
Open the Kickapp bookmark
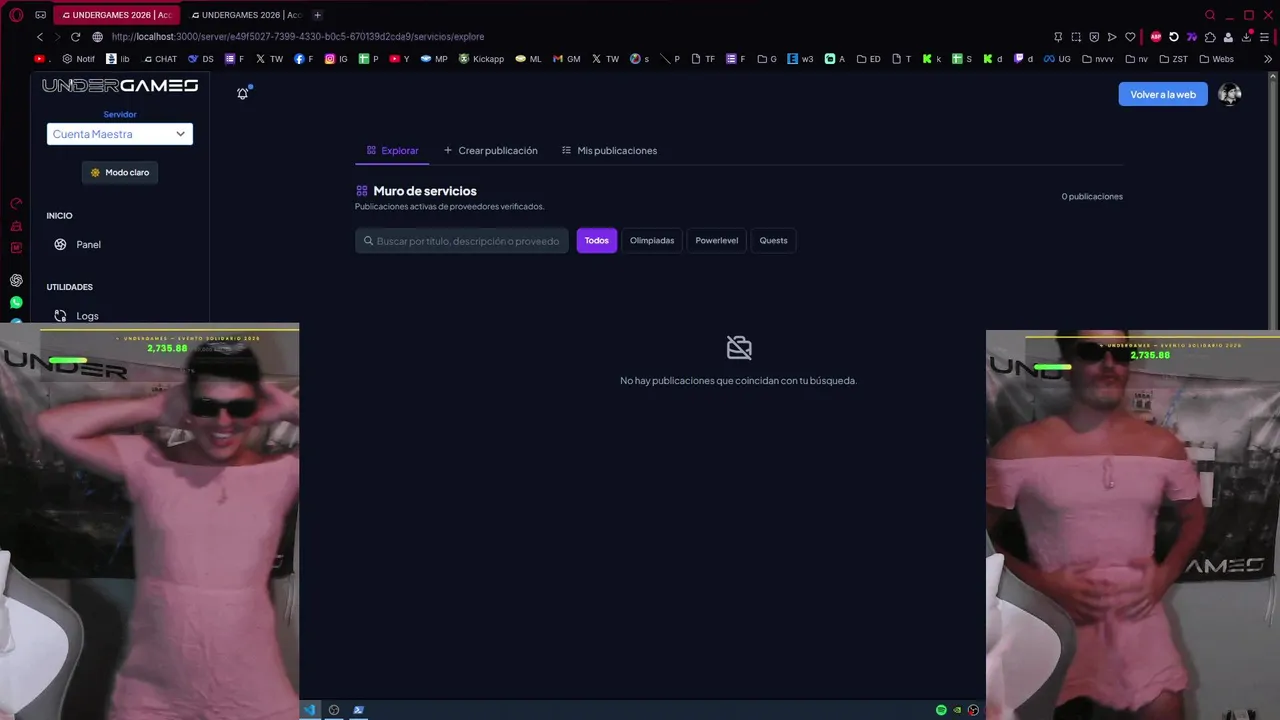tap(481, 59)
